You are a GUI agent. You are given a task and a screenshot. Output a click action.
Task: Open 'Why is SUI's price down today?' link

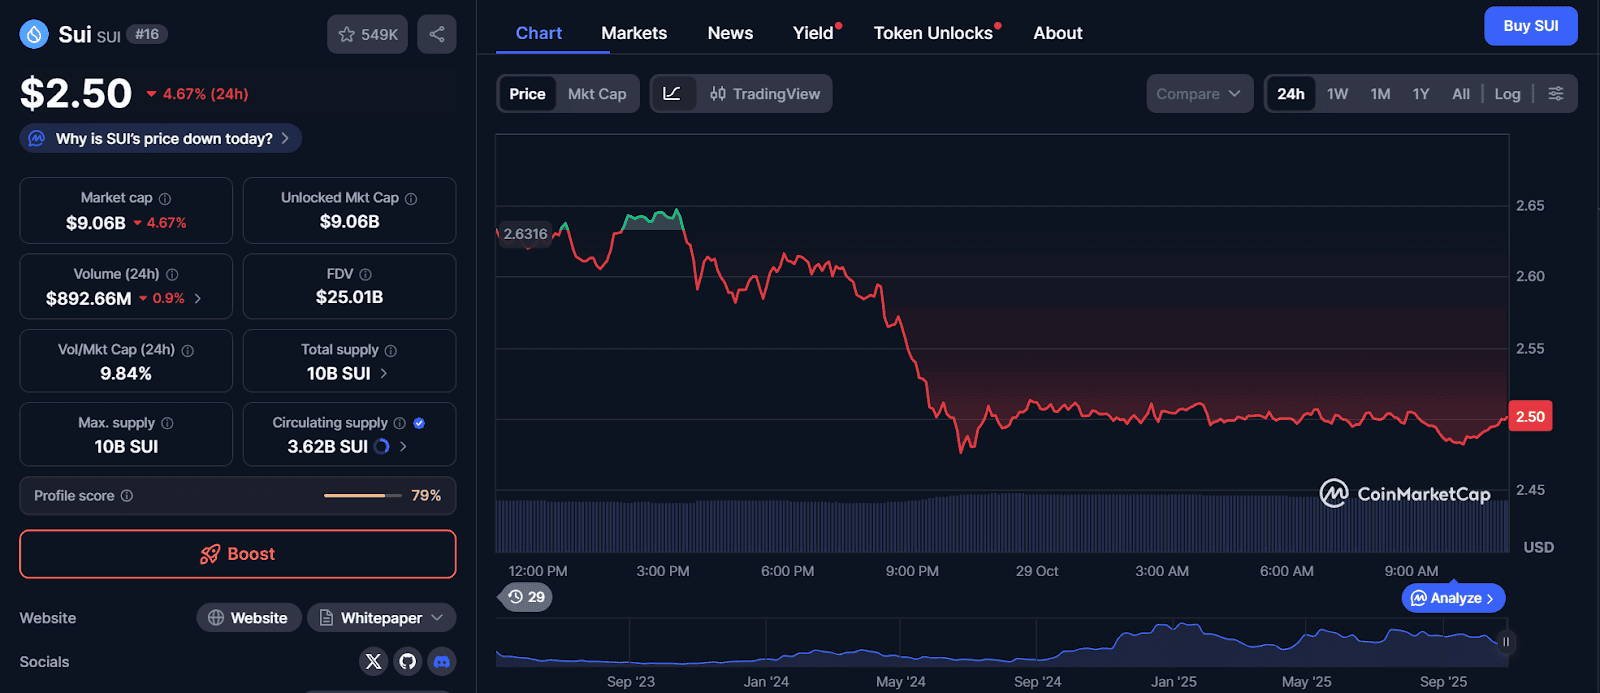click(162, 139)
